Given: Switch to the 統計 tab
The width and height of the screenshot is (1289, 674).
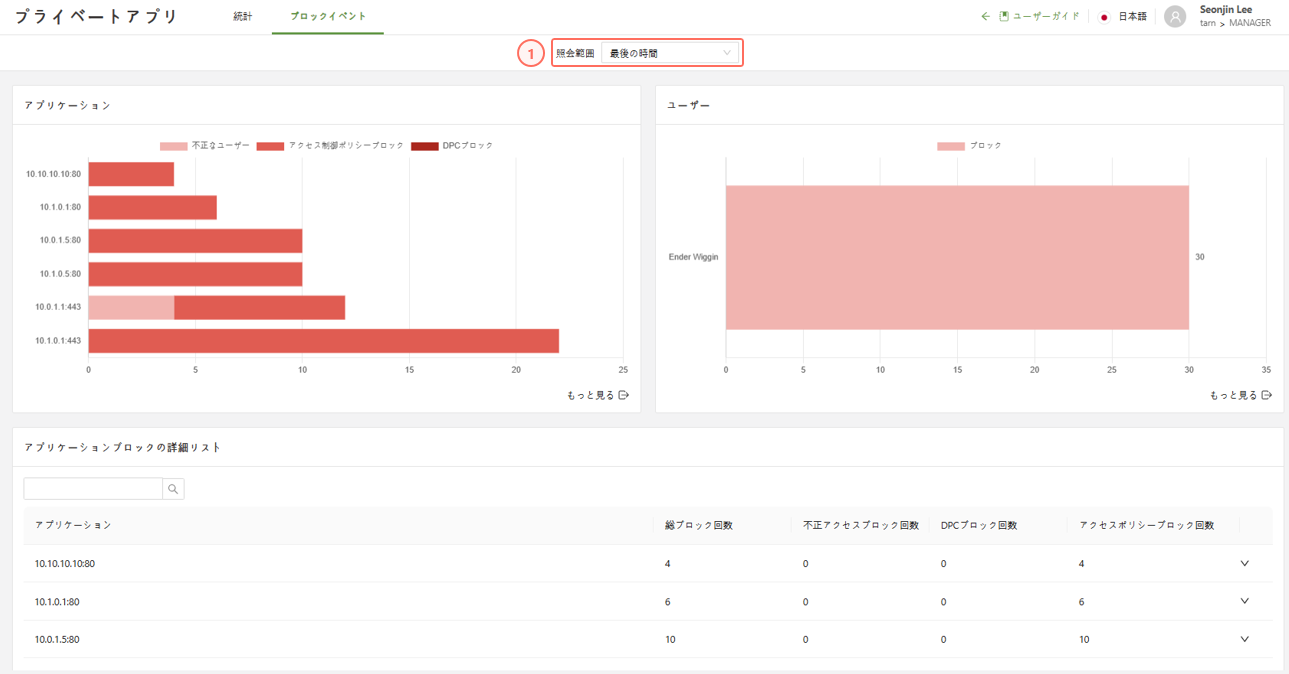Looking at the screenshot, I should [243, 17].
